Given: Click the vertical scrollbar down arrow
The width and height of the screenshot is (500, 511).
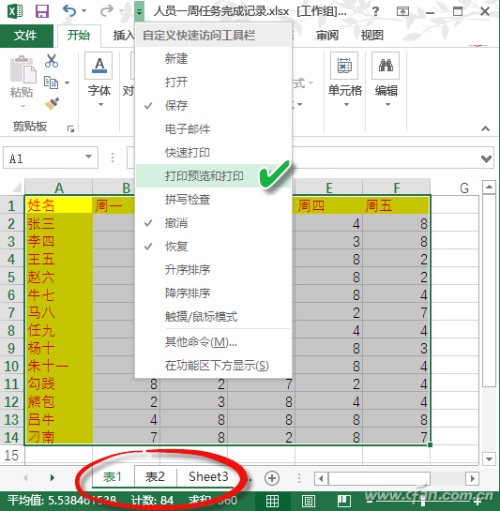Looking at the screenshot, I should (489, 459).
